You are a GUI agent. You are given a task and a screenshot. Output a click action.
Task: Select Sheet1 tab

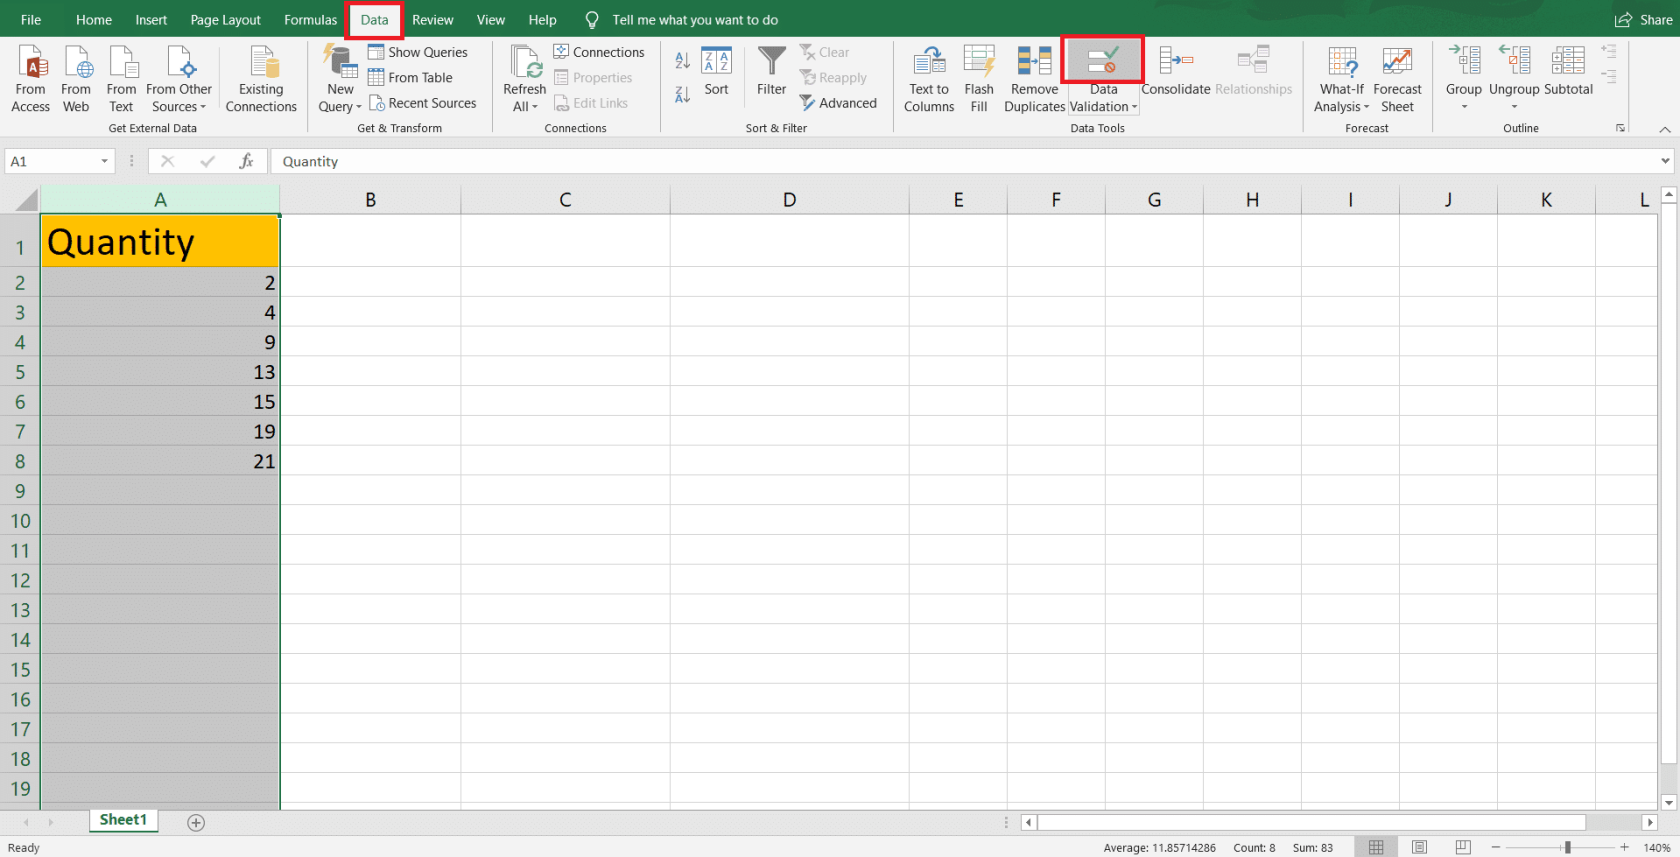[123, 820]
